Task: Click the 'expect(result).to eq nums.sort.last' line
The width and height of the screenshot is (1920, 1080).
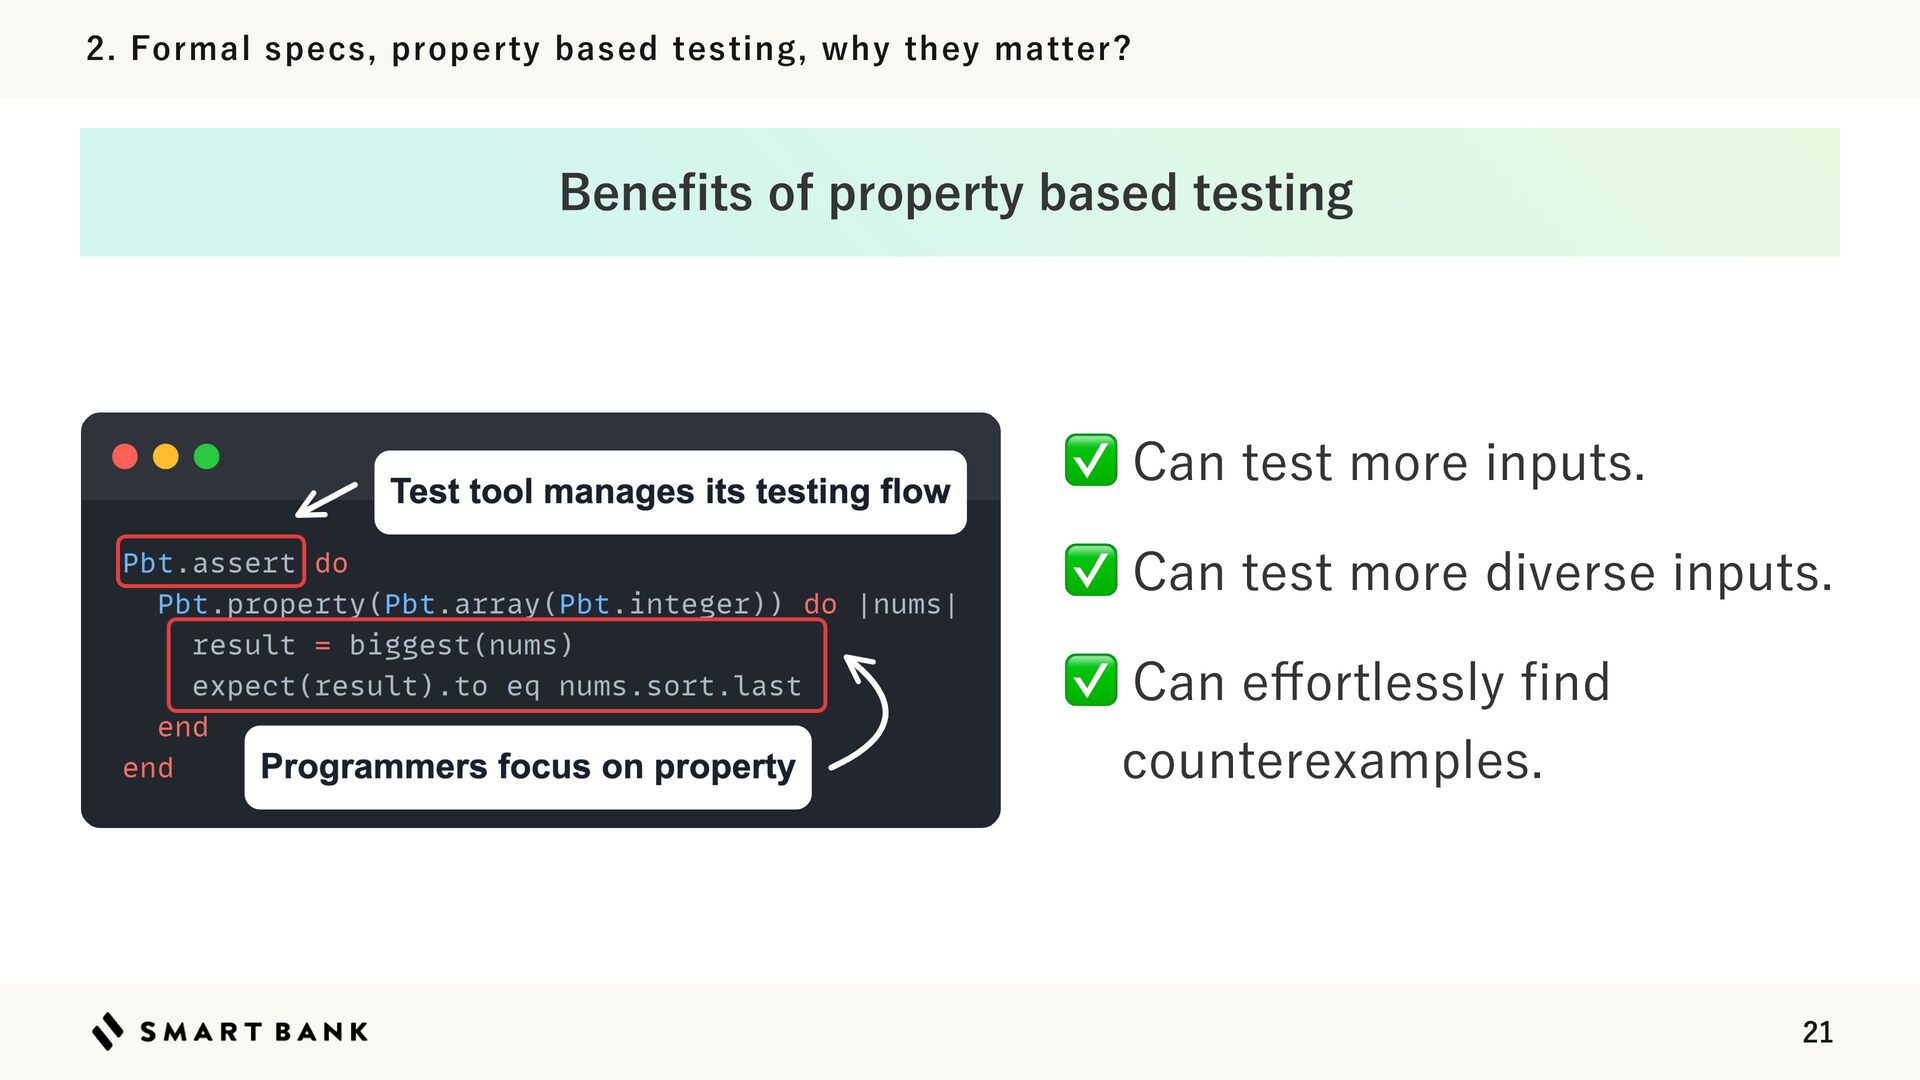Action: pos(496,686)
